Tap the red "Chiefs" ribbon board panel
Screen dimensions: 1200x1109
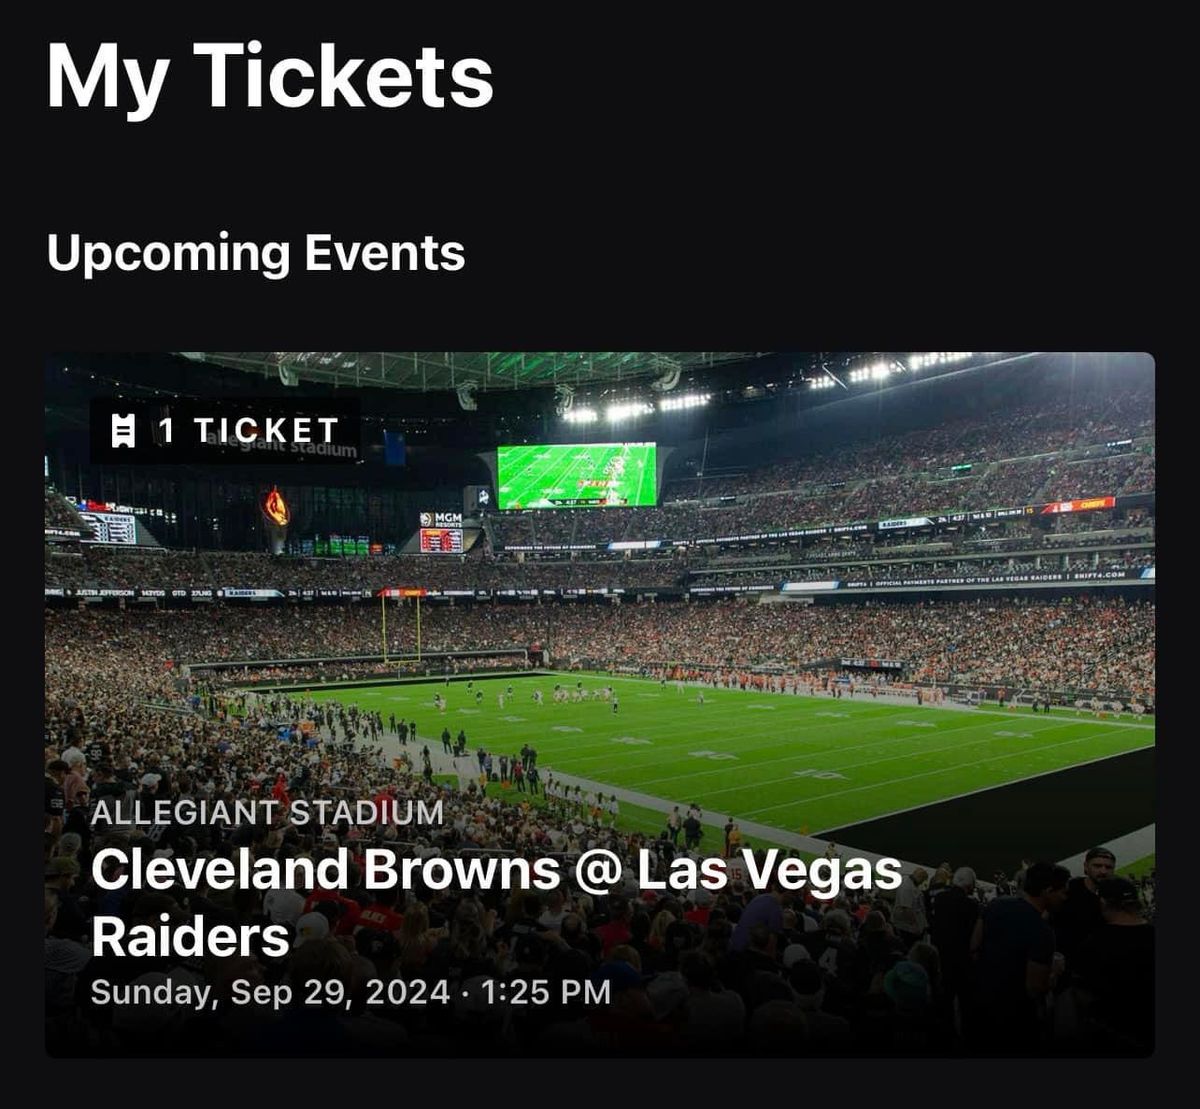coord(1078,506)
